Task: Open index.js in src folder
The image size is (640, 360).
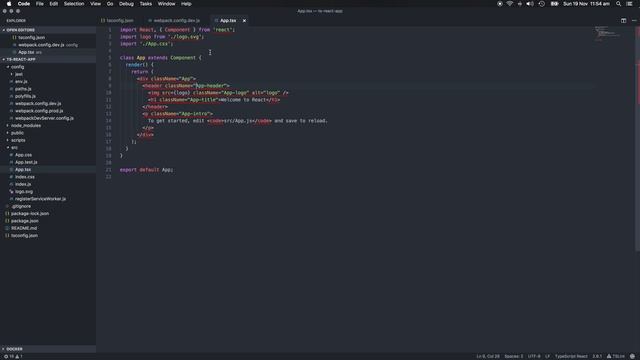Action: [48, 184]
